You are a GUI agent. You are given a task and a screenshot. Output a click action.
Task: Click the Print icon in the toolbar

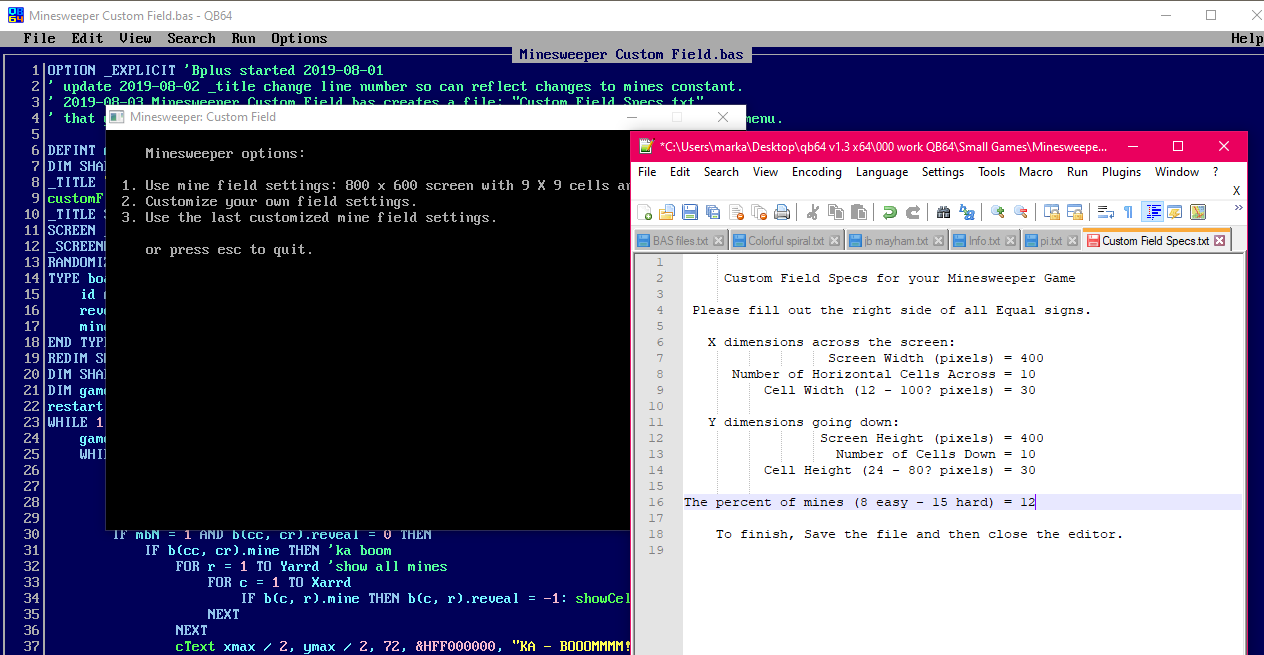click(x=782, y=212)
